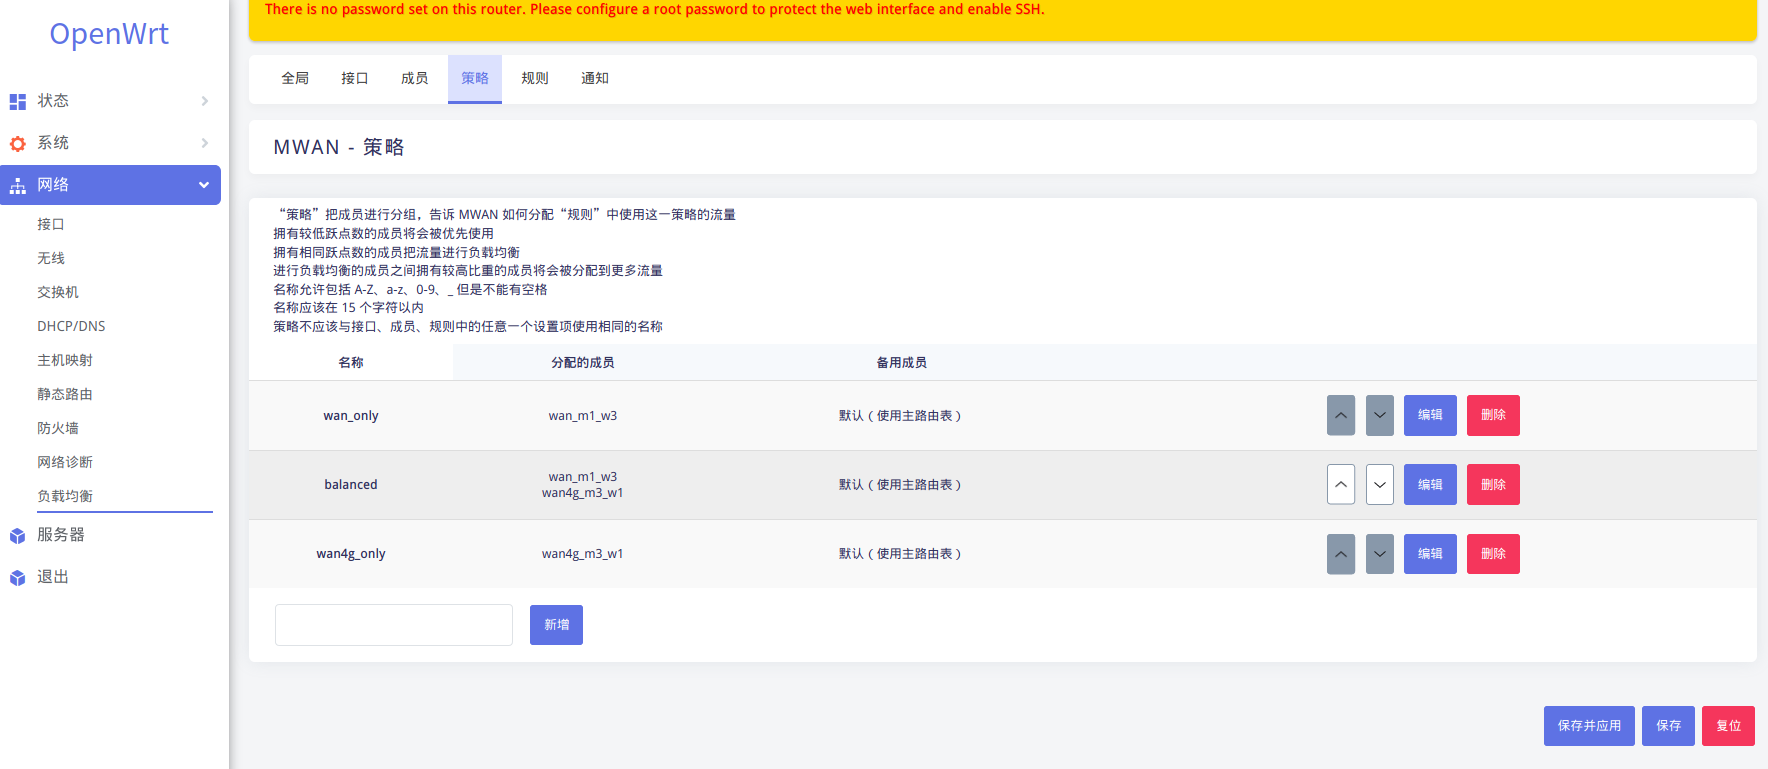
Task: Delete the wan_only policy
Action: (1493, 415)
